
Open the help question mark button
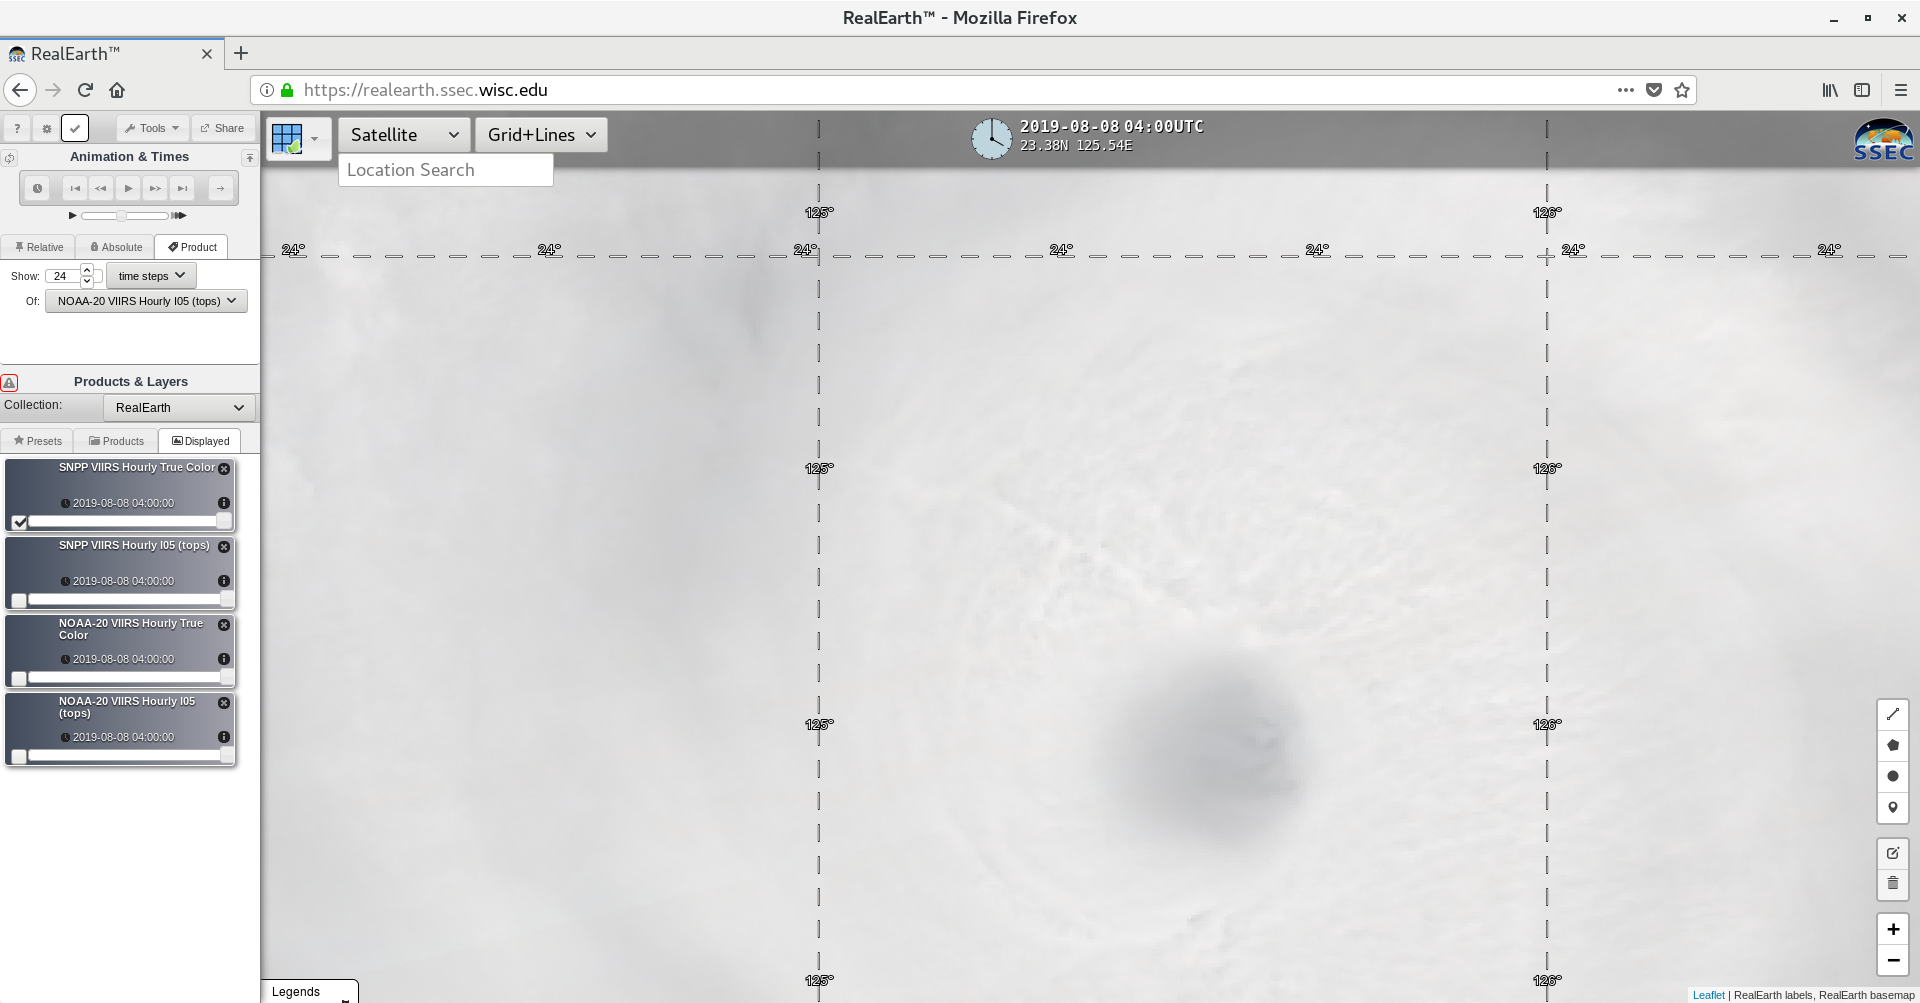[x=17, y=128]
